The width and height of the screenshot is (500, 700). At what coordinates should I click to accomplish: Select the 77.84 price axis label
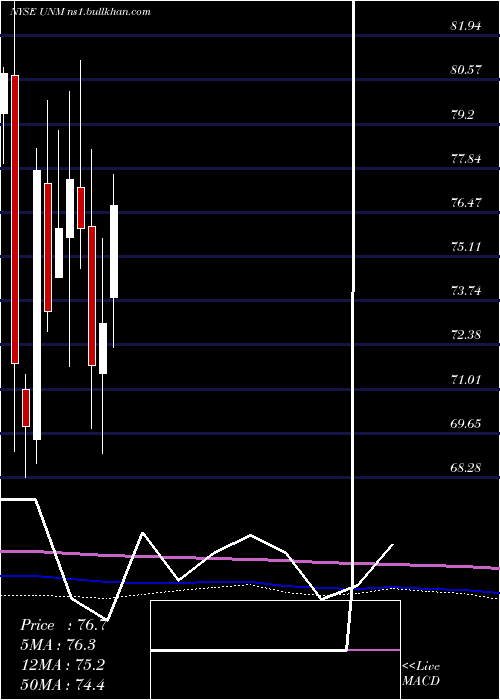(x=466, y=158)
